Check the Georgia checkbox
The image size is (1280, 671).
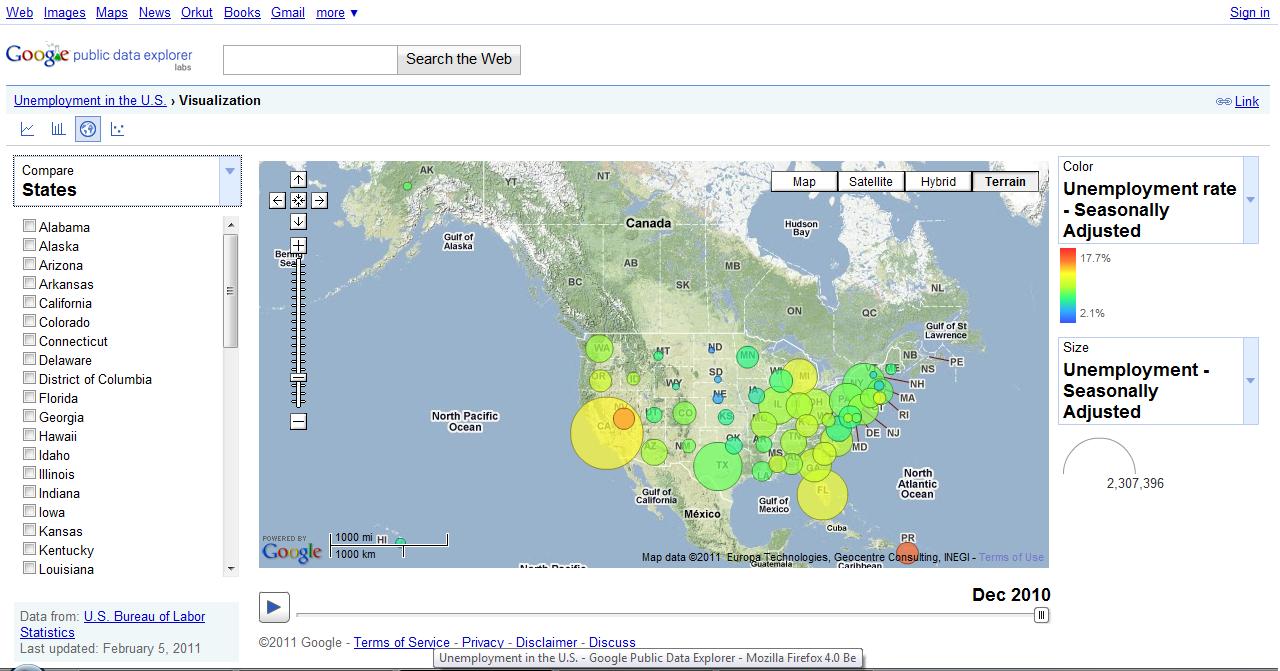[x=30, y=416]
